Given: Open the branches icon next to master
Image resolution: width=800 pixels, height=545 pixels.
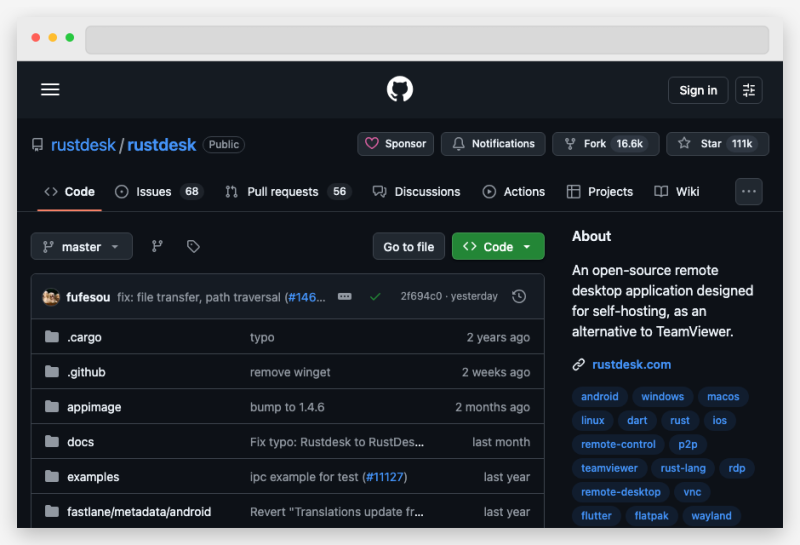Looking at the screenshot, I should (157, 246).
